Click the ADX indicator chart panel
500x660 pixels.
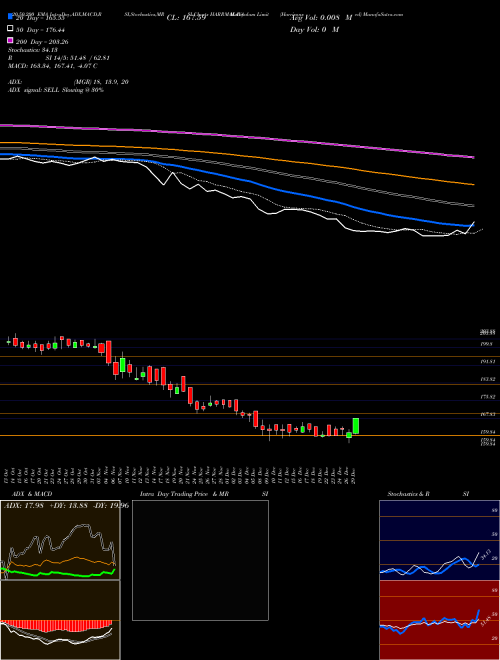pos(60,540)
